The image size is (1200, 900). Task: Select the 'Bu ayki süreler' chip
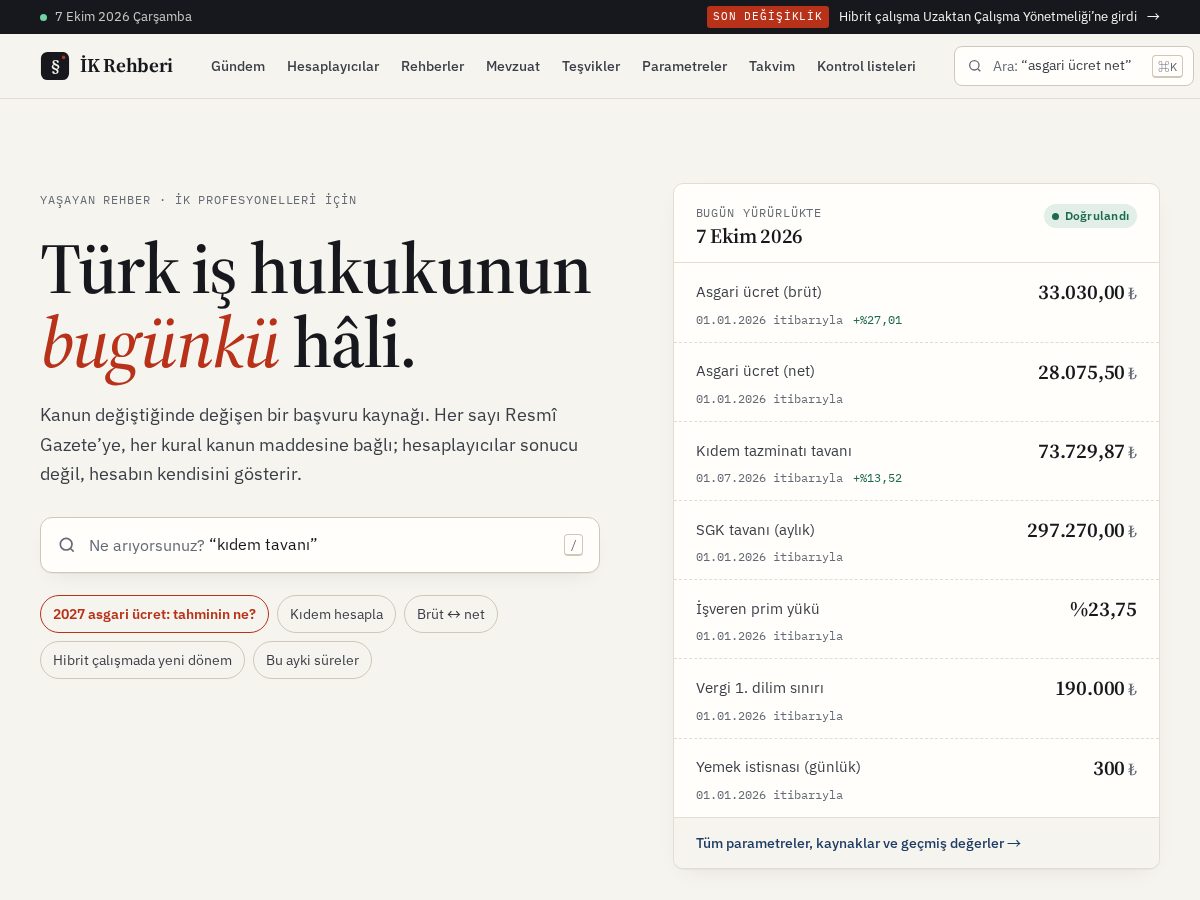tap(312, 660)
